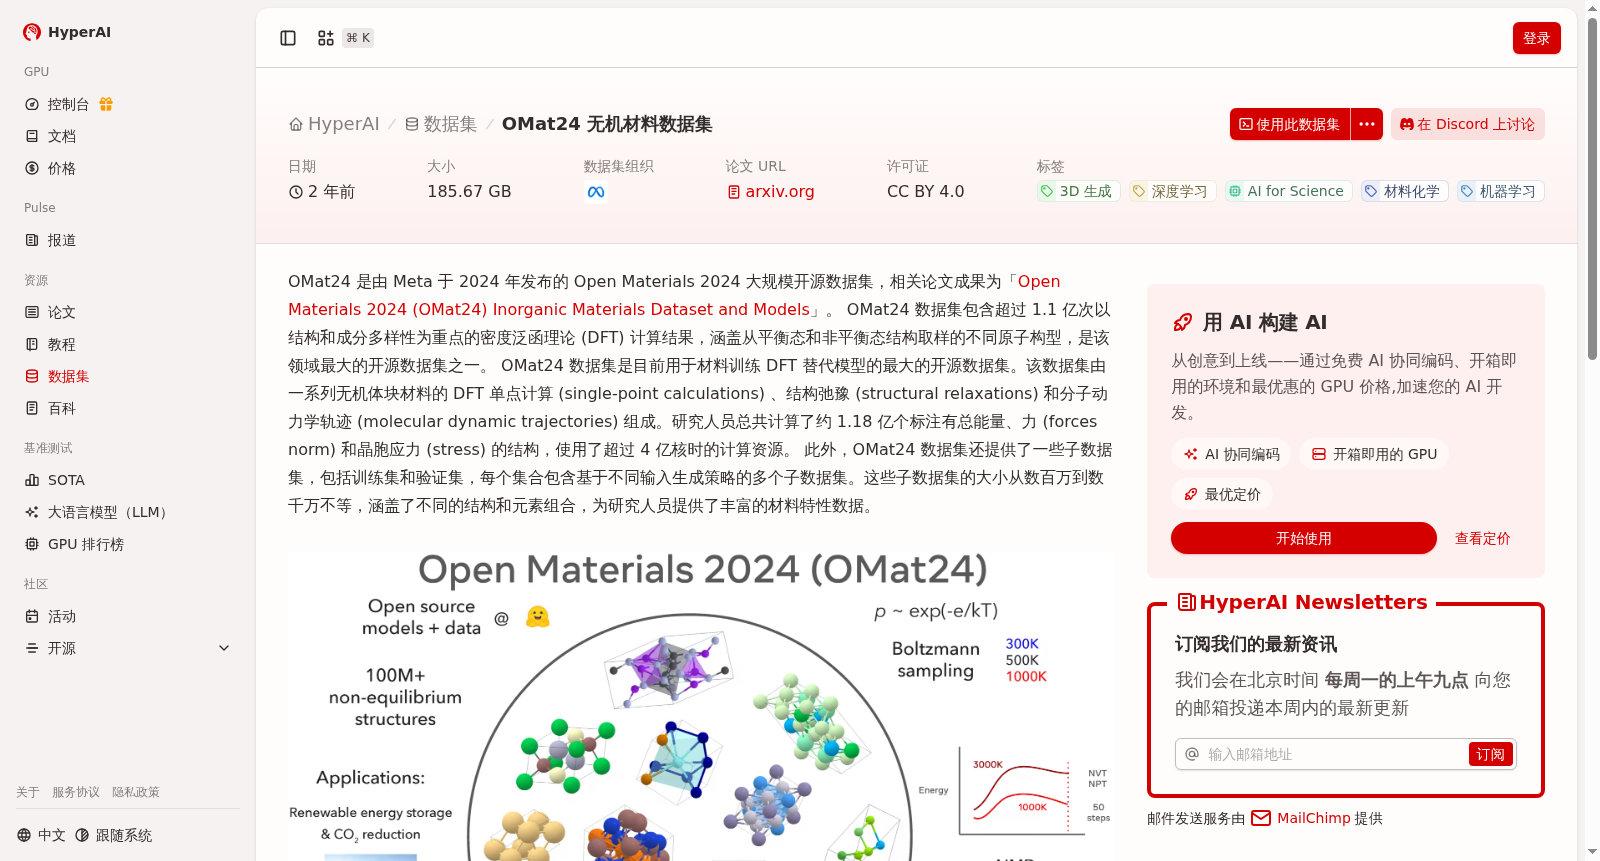This screenshot has height=861, width=1600.
Task: Click 开箱即用的 GPU chip
Action: click(1374, 454)
